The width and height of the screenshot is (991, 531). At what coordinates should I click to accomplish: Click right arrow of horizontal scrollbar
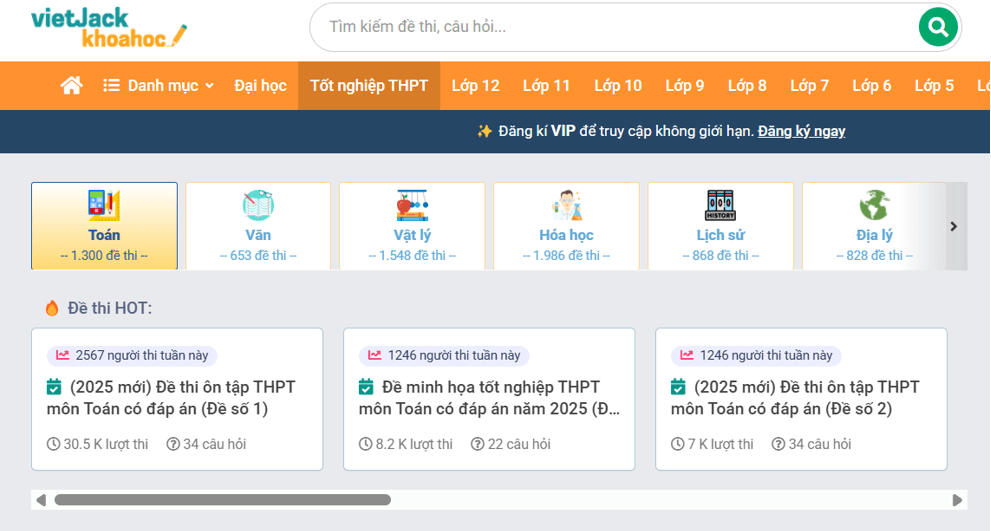957,500
